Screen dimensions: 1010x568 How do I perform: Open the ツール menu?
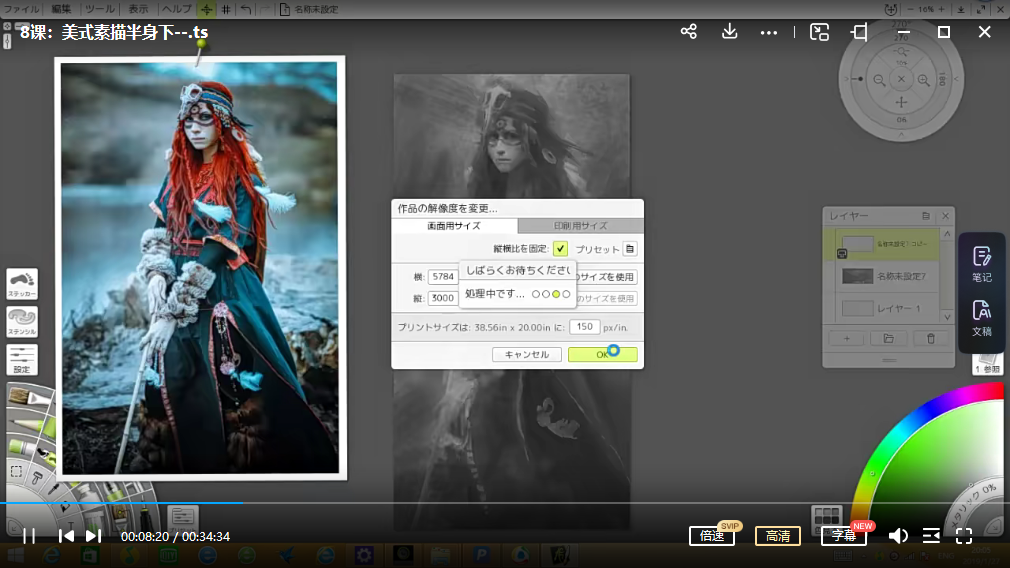coord(100,9)
